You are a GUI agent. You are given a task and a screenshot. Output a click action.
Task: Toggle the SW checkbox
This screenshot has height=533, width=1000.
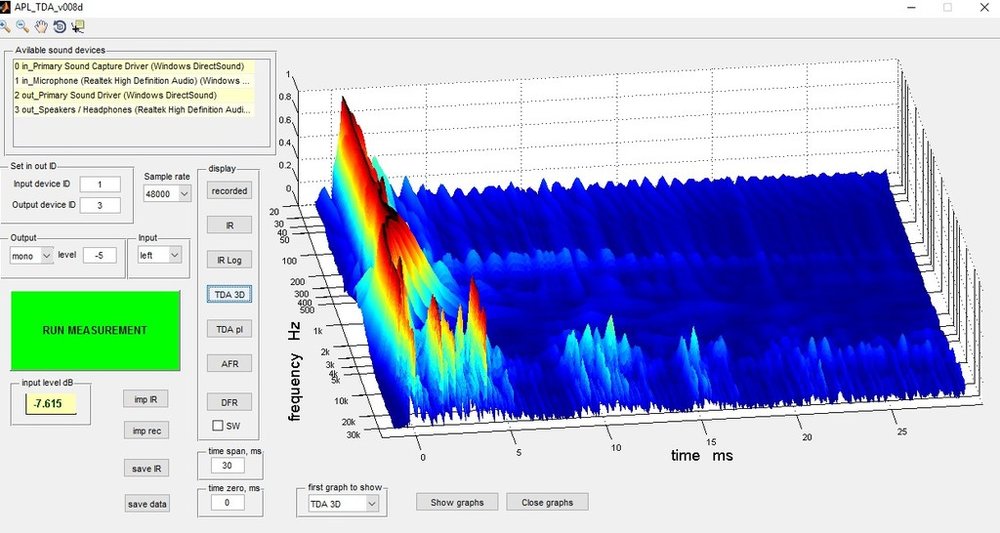pos(218,425)
